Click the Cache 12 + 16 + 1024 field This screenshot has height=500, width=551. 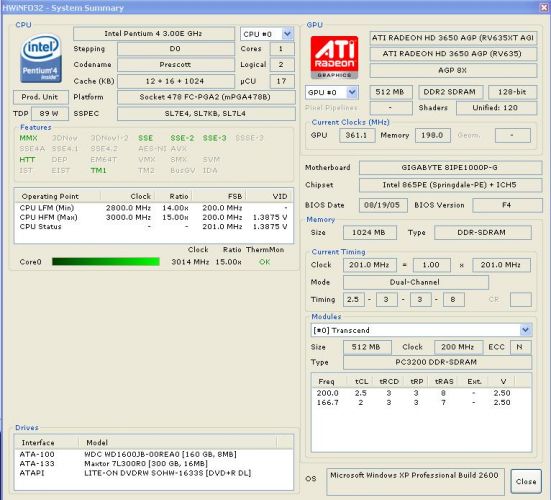click(x=175, y=81)
